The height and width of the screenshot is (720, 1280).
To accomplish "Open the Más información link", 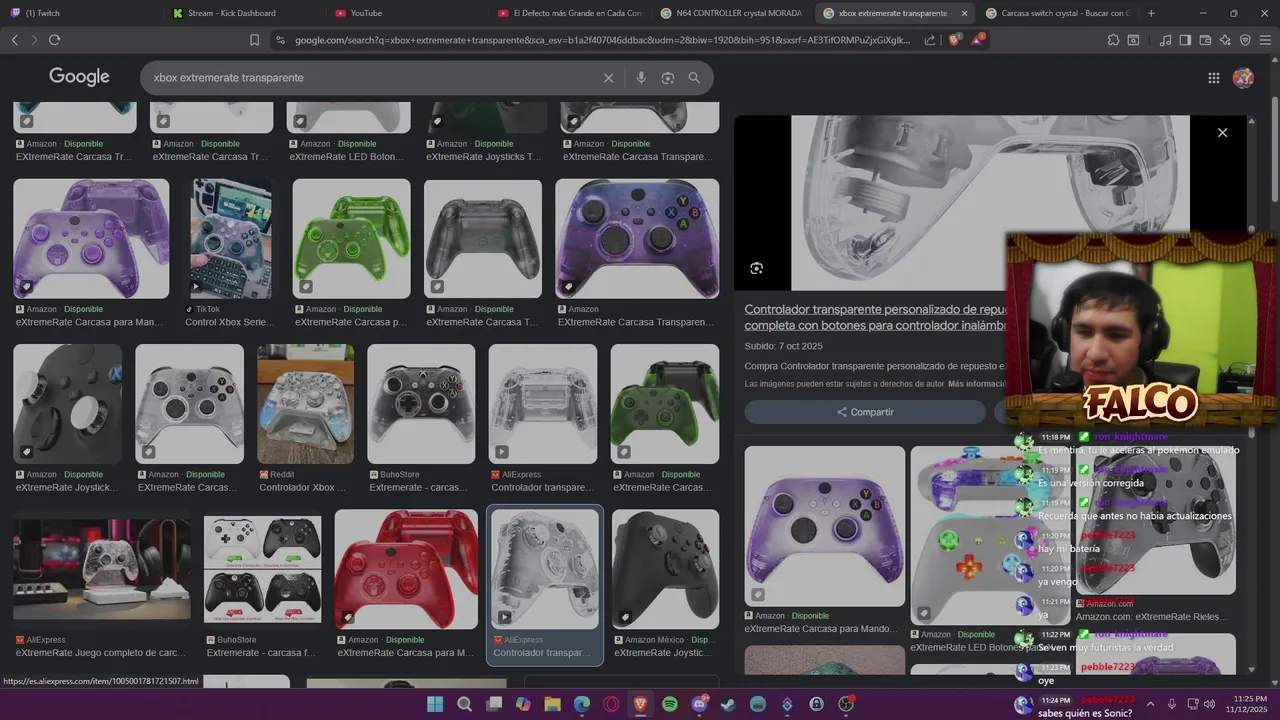I will pos(977,384).
